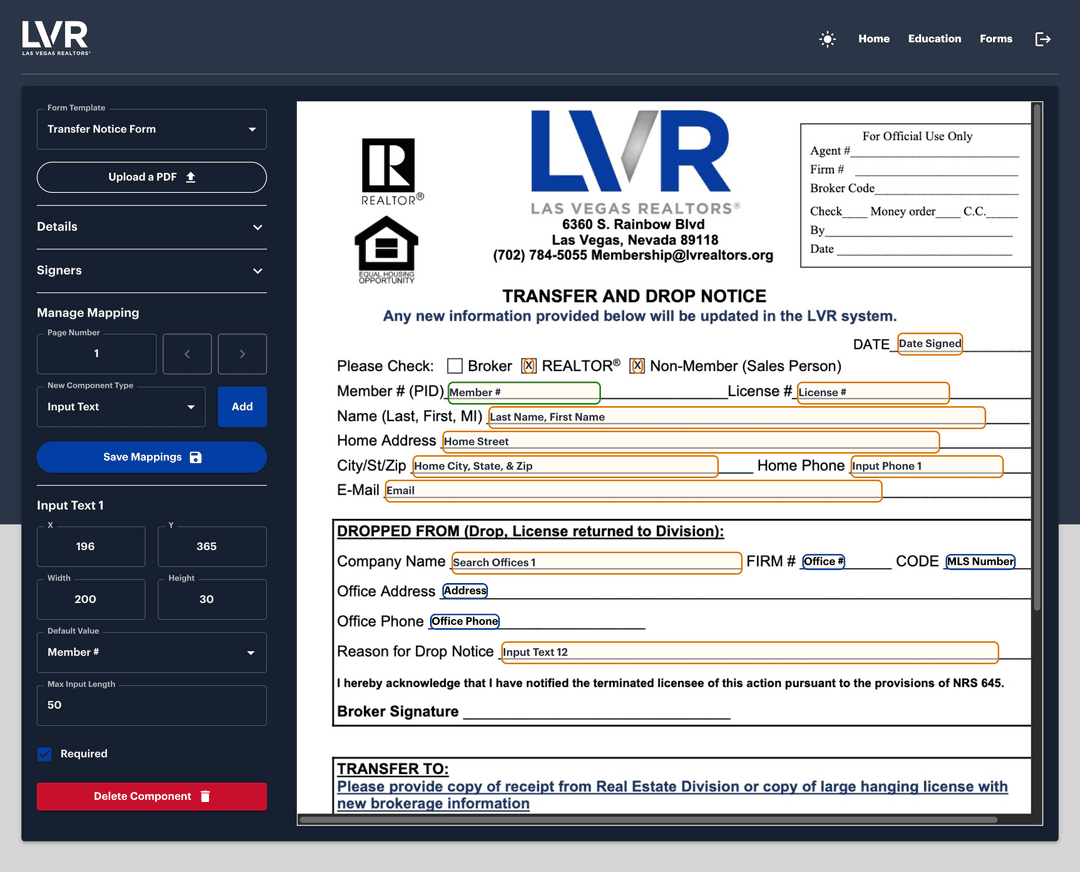Click the Upload a PDF button
The image size is (1080, 872).
[x=152, y=177]
